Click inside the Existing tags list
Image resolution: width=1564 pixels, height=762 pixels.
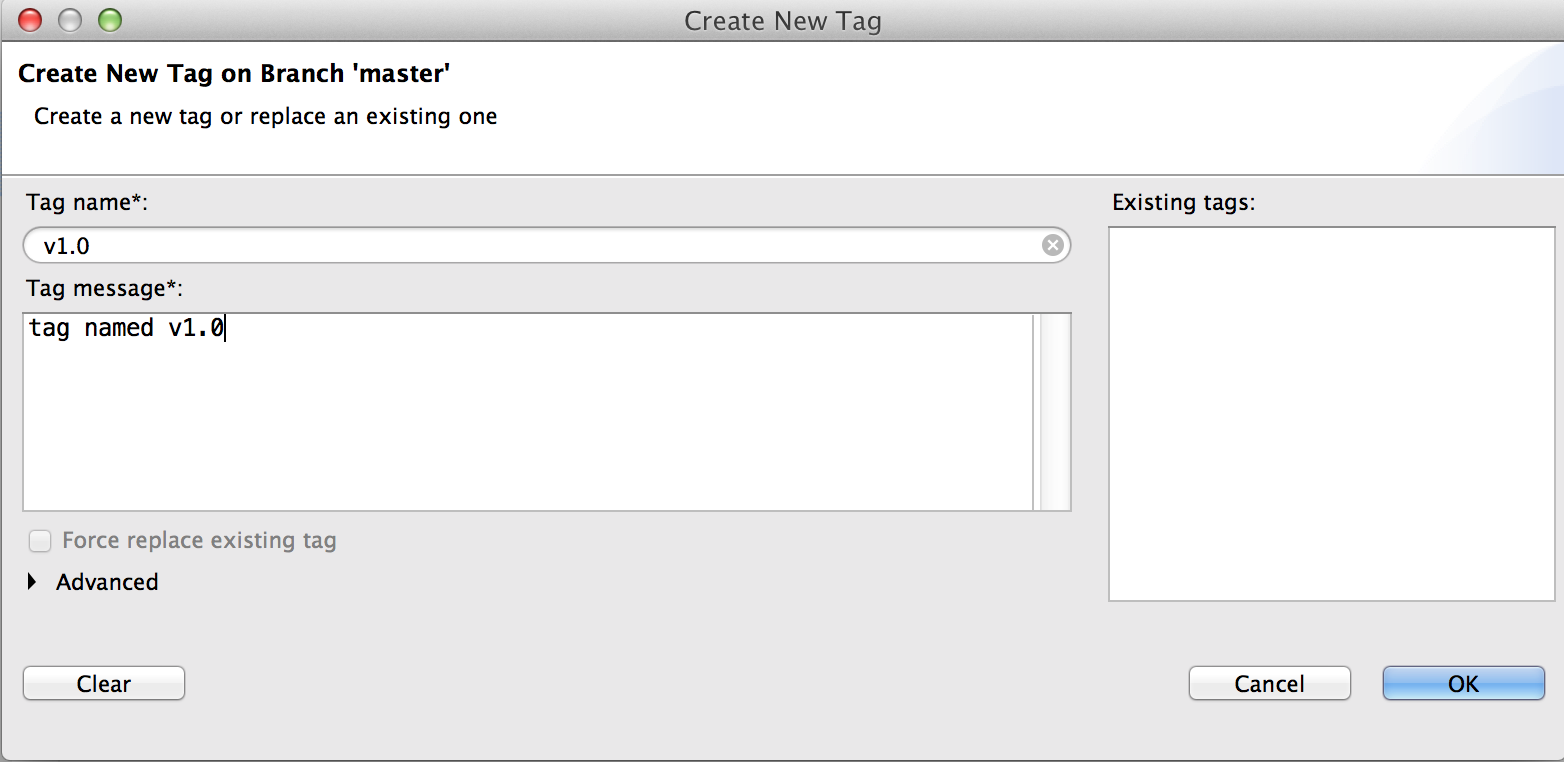point(1332,414)
